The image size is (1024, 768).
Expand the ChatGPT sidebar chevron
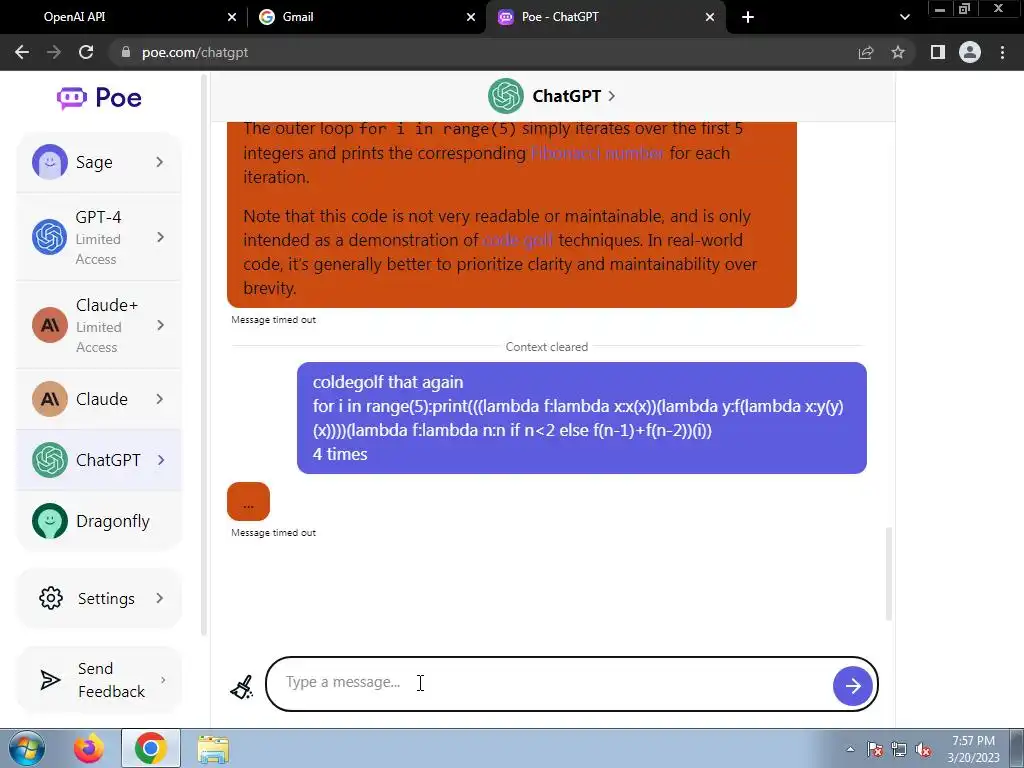point(160,460)
